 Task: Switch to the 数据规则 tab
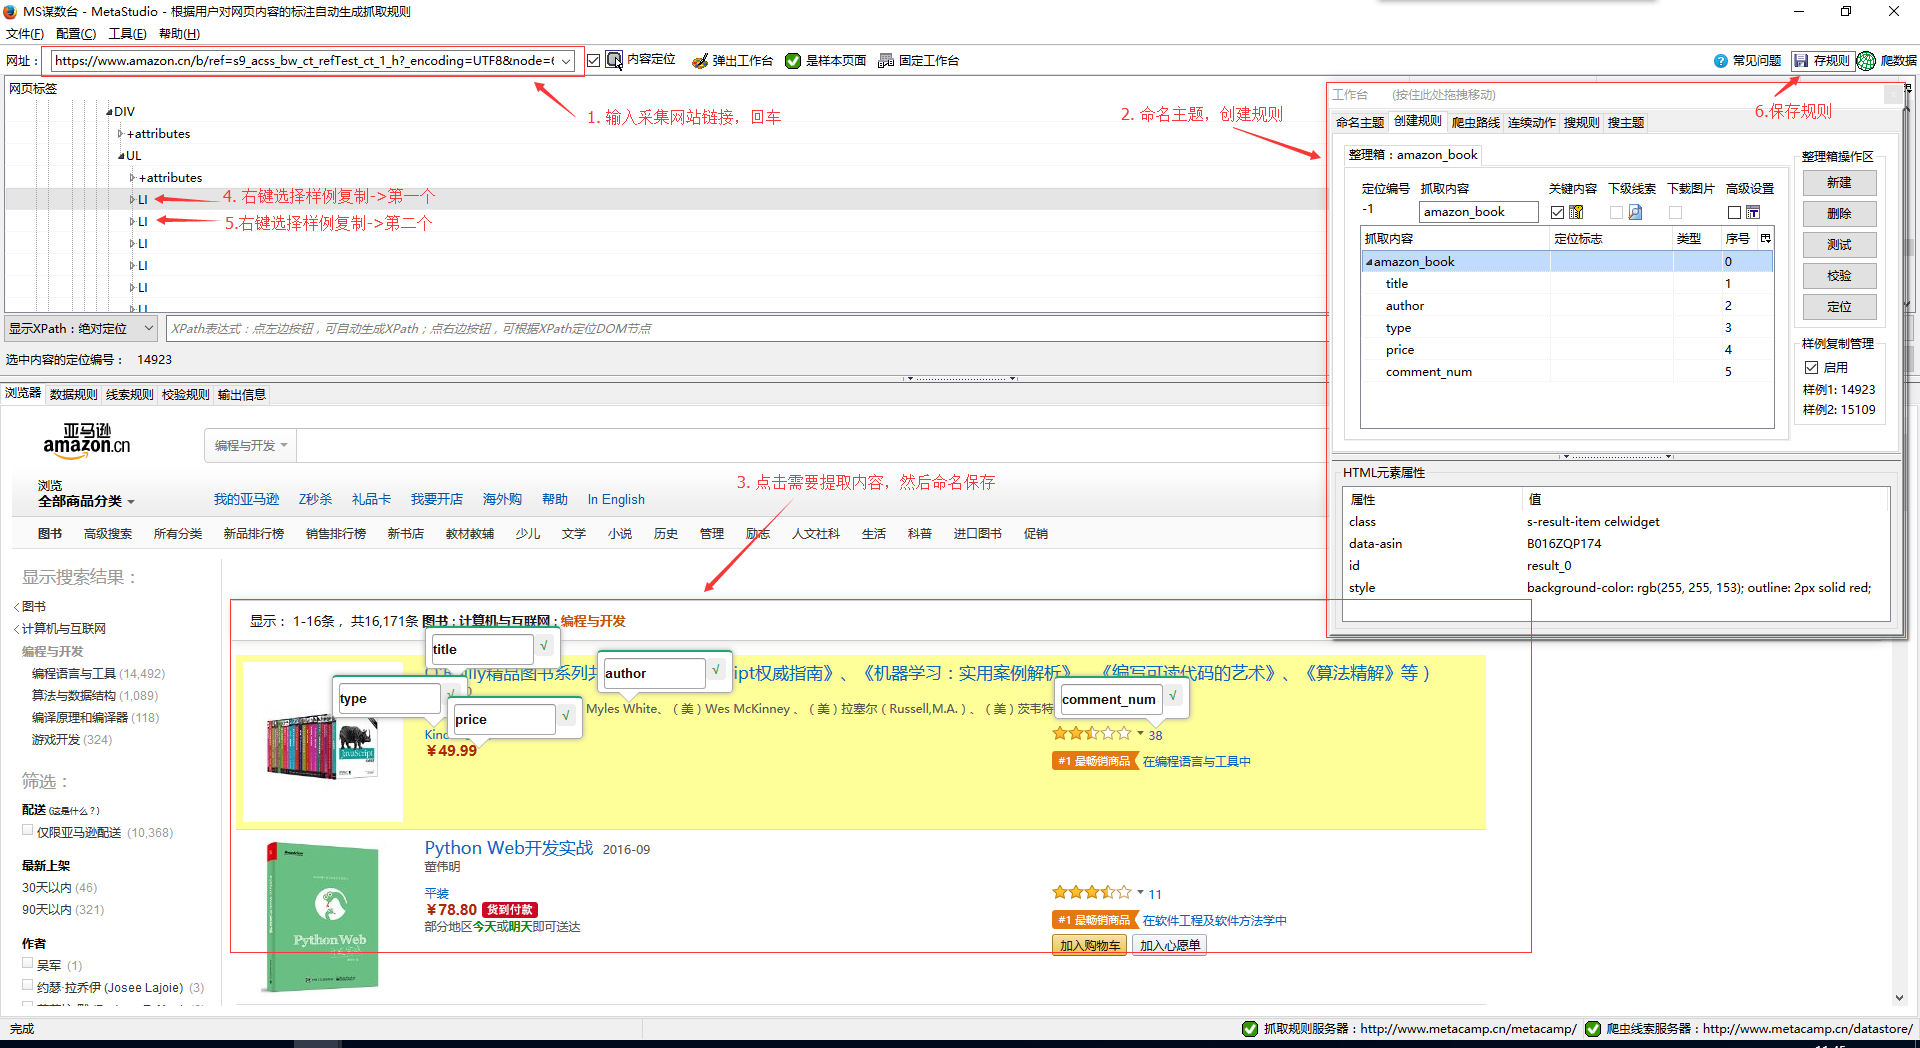74,395
